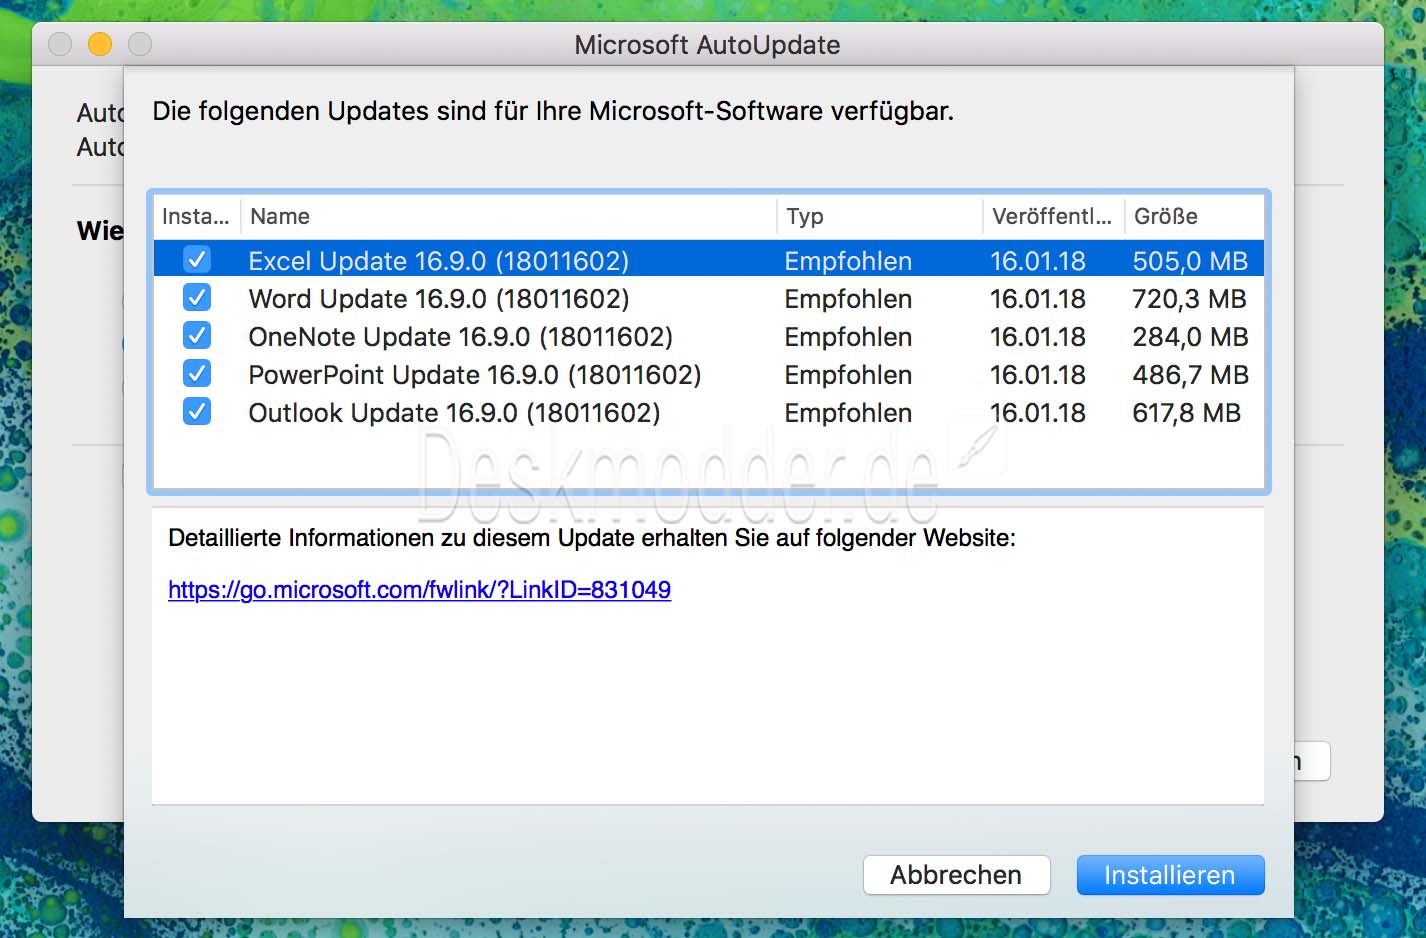Click the 486,7 MB size value
This screenshot has width=1426, height=938.
point(1190,375)
